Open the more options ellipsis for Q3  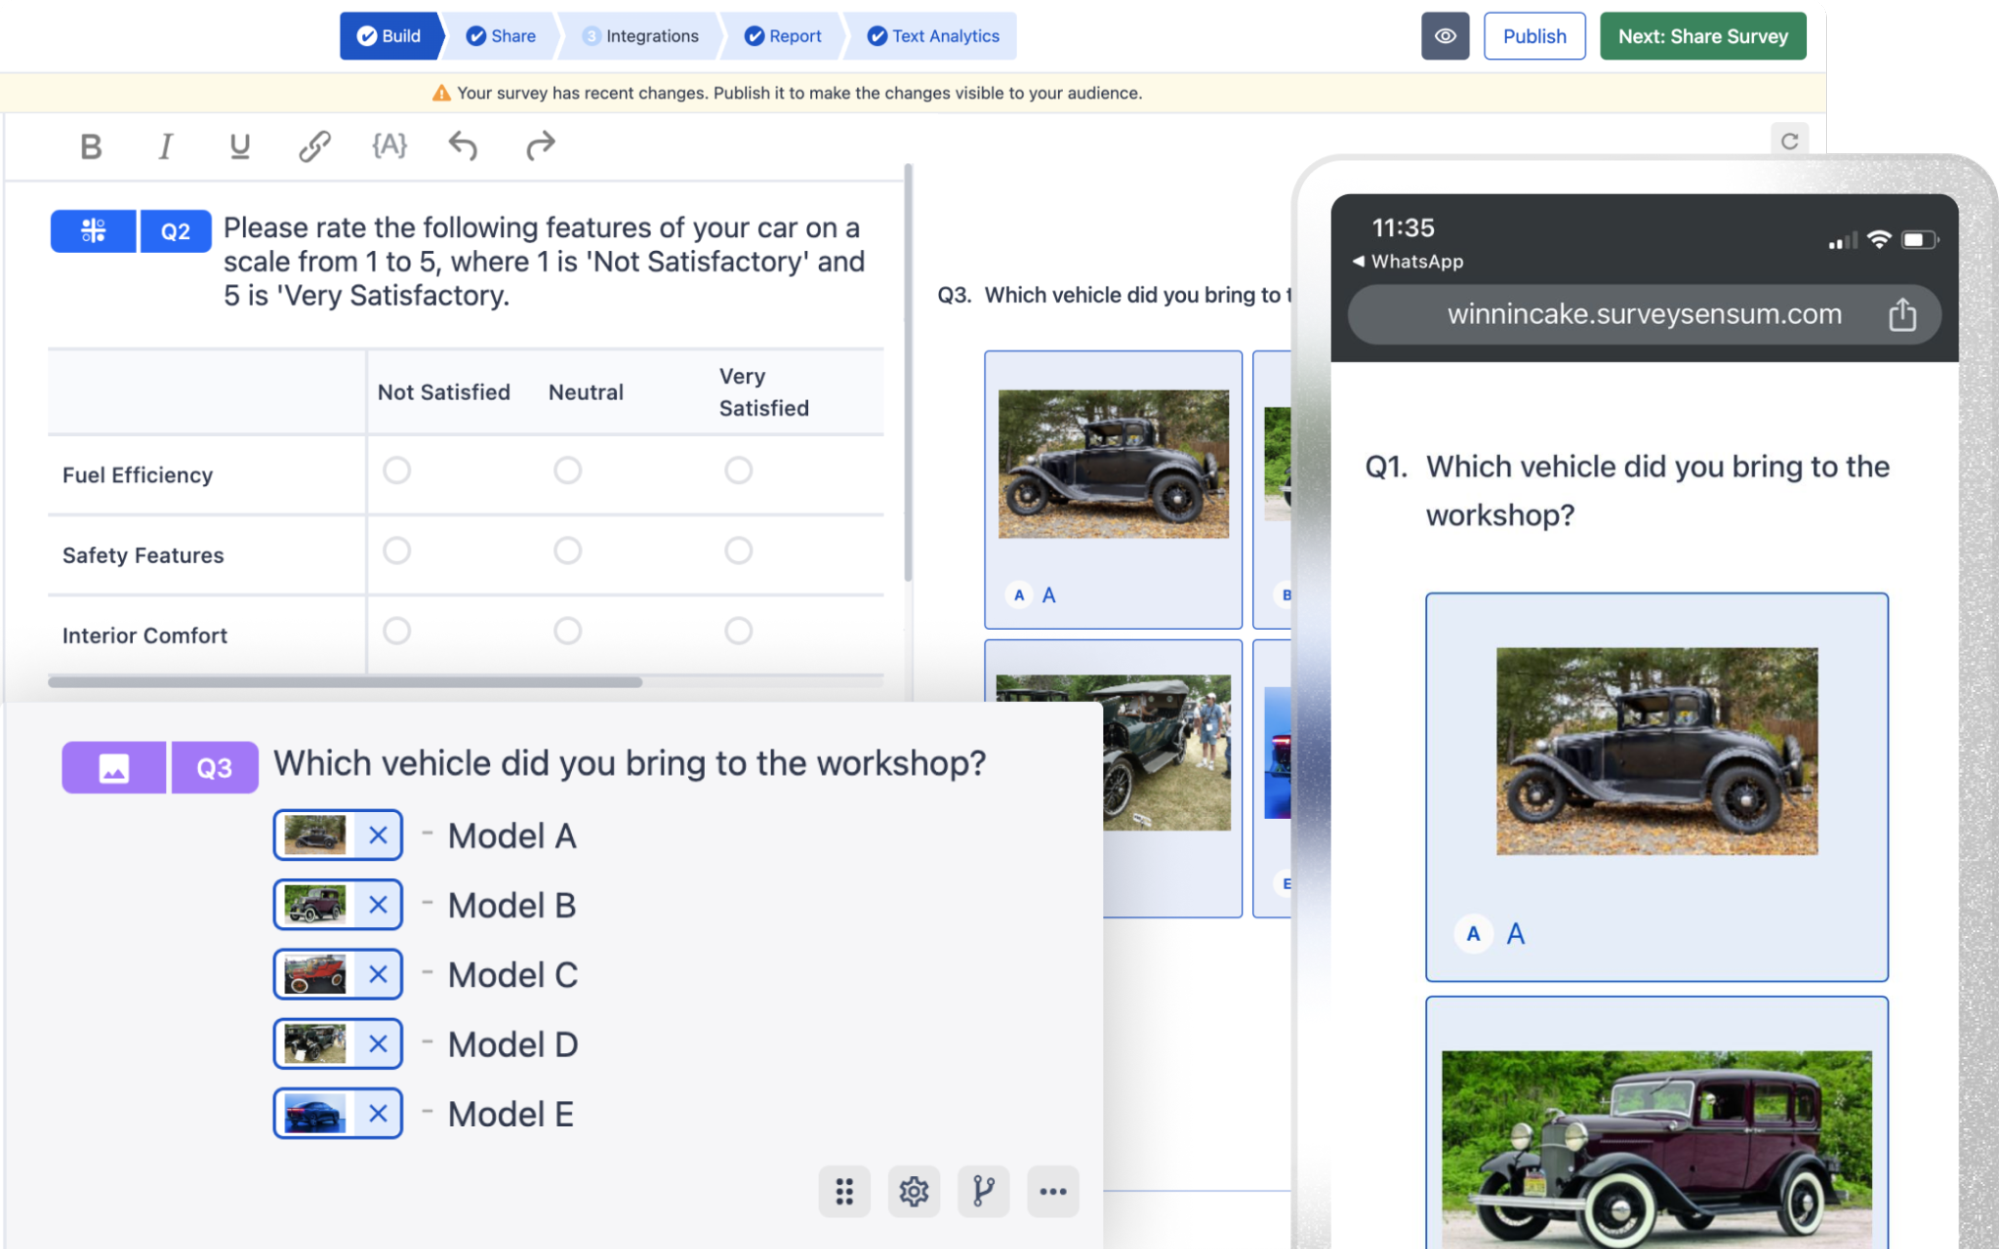(x=1053, y=1191)
